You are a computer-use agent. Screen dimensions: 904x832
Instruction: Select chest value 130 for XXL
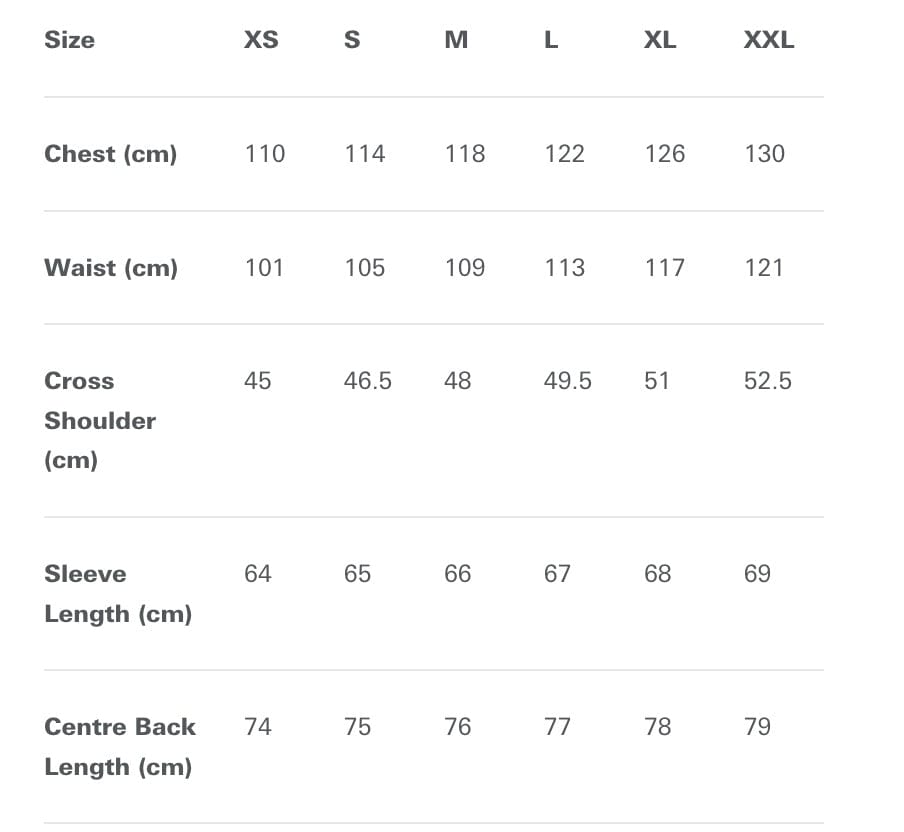[x=764, y=154]
